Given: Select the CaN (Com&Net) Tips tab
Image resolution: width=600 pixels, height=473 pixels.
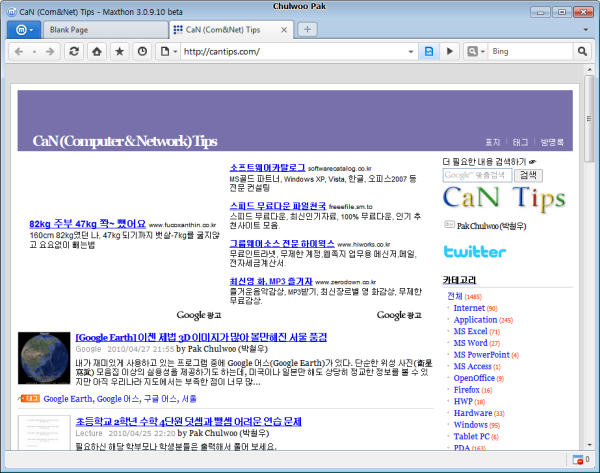Looking at the screenshot, I should tap(223, 30).
